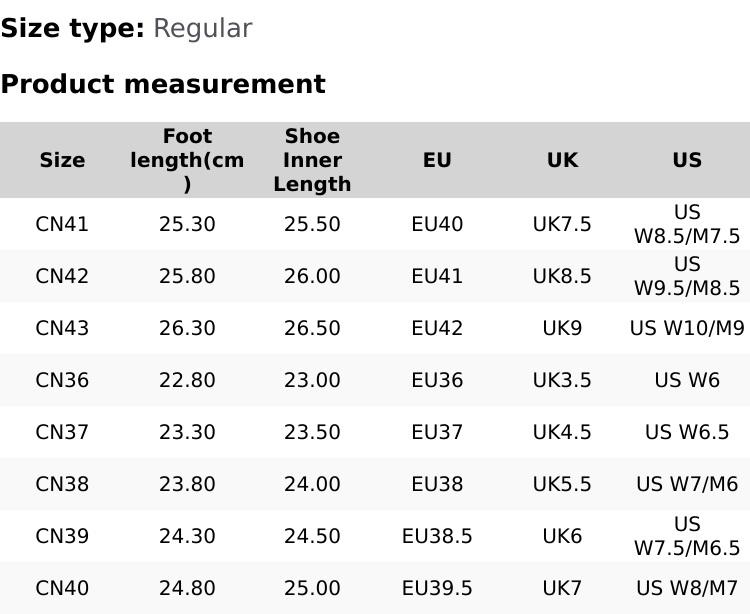This screenshot has width=750, height=614.
Task: Click the Foot length(cm) column header
Action: (x=187, y=160)
